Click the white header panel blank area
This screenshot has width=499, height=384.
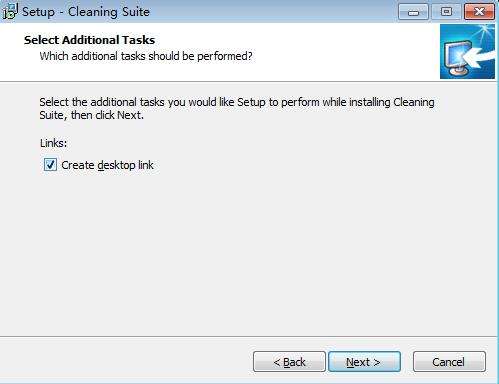click(333, 50)
